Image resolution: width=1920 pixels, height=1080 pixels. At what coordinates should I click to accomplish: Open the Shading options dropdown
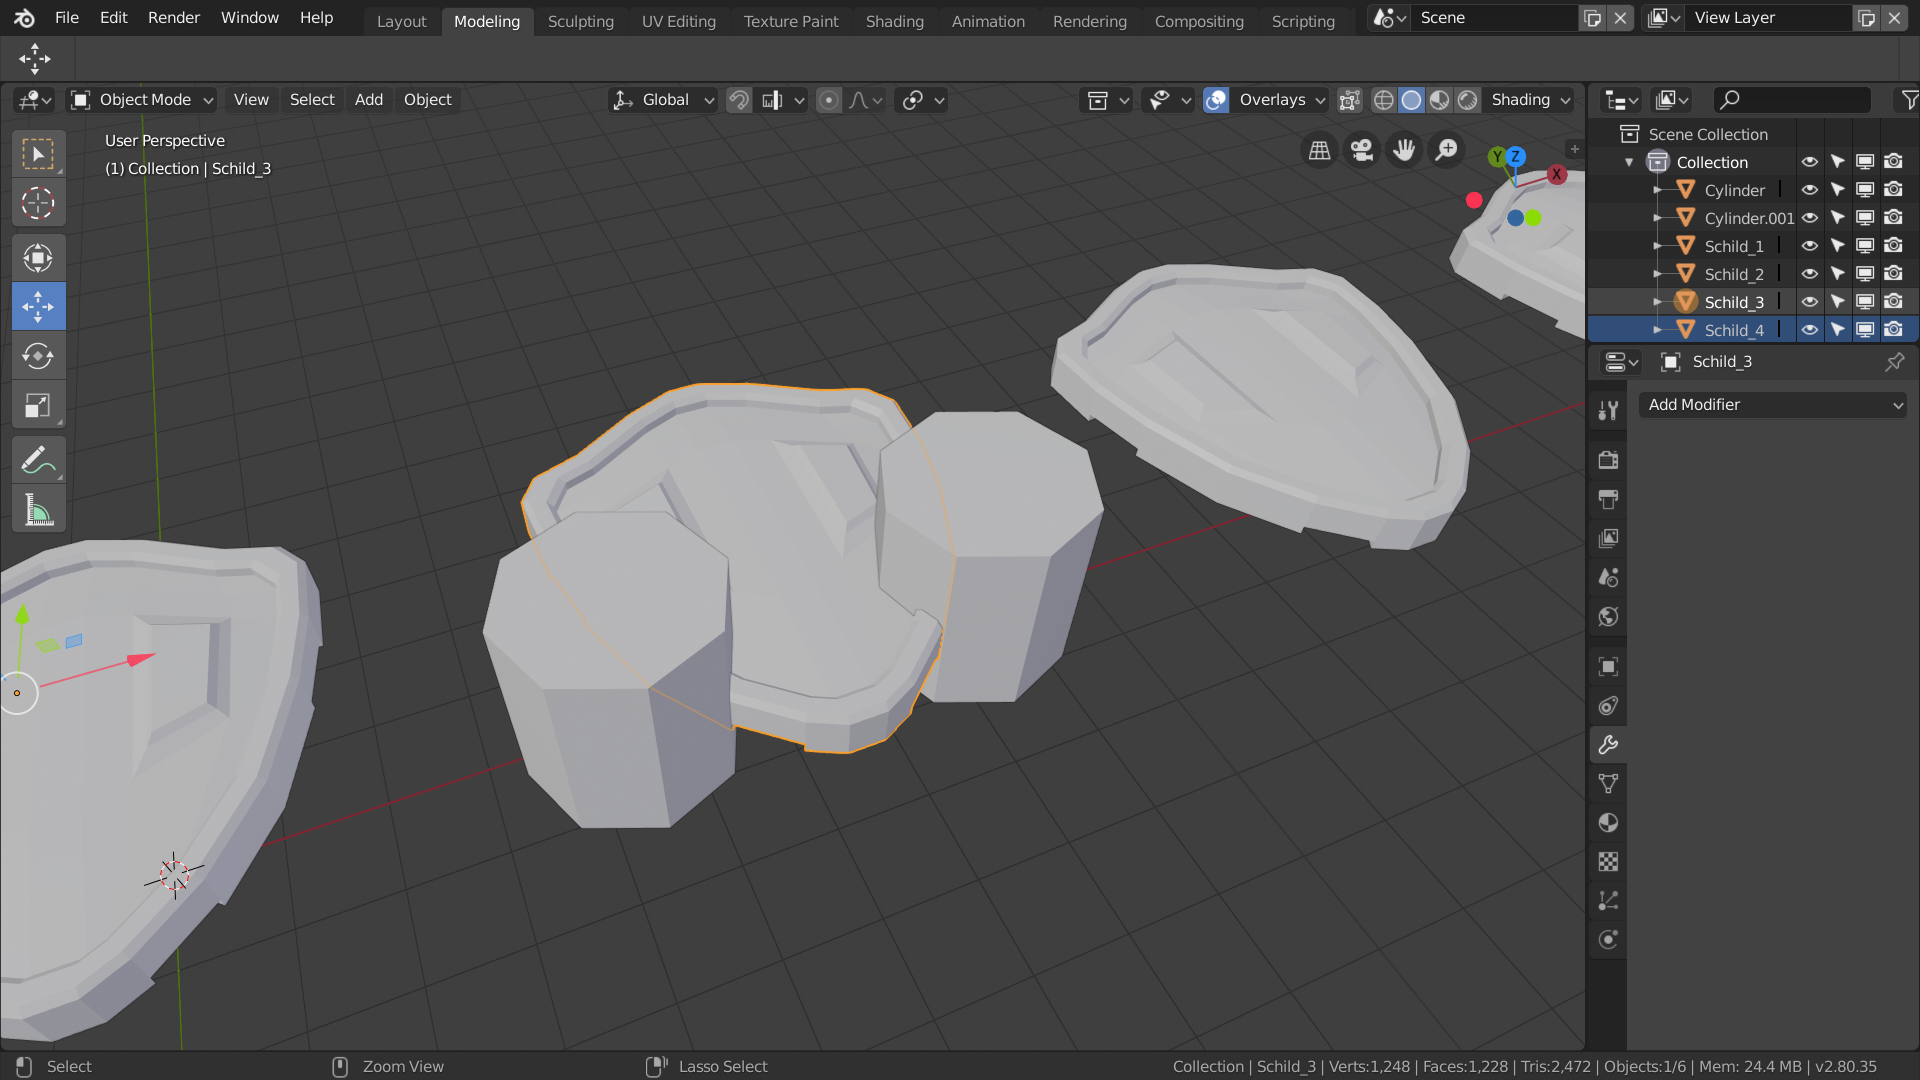[1530, 100]
